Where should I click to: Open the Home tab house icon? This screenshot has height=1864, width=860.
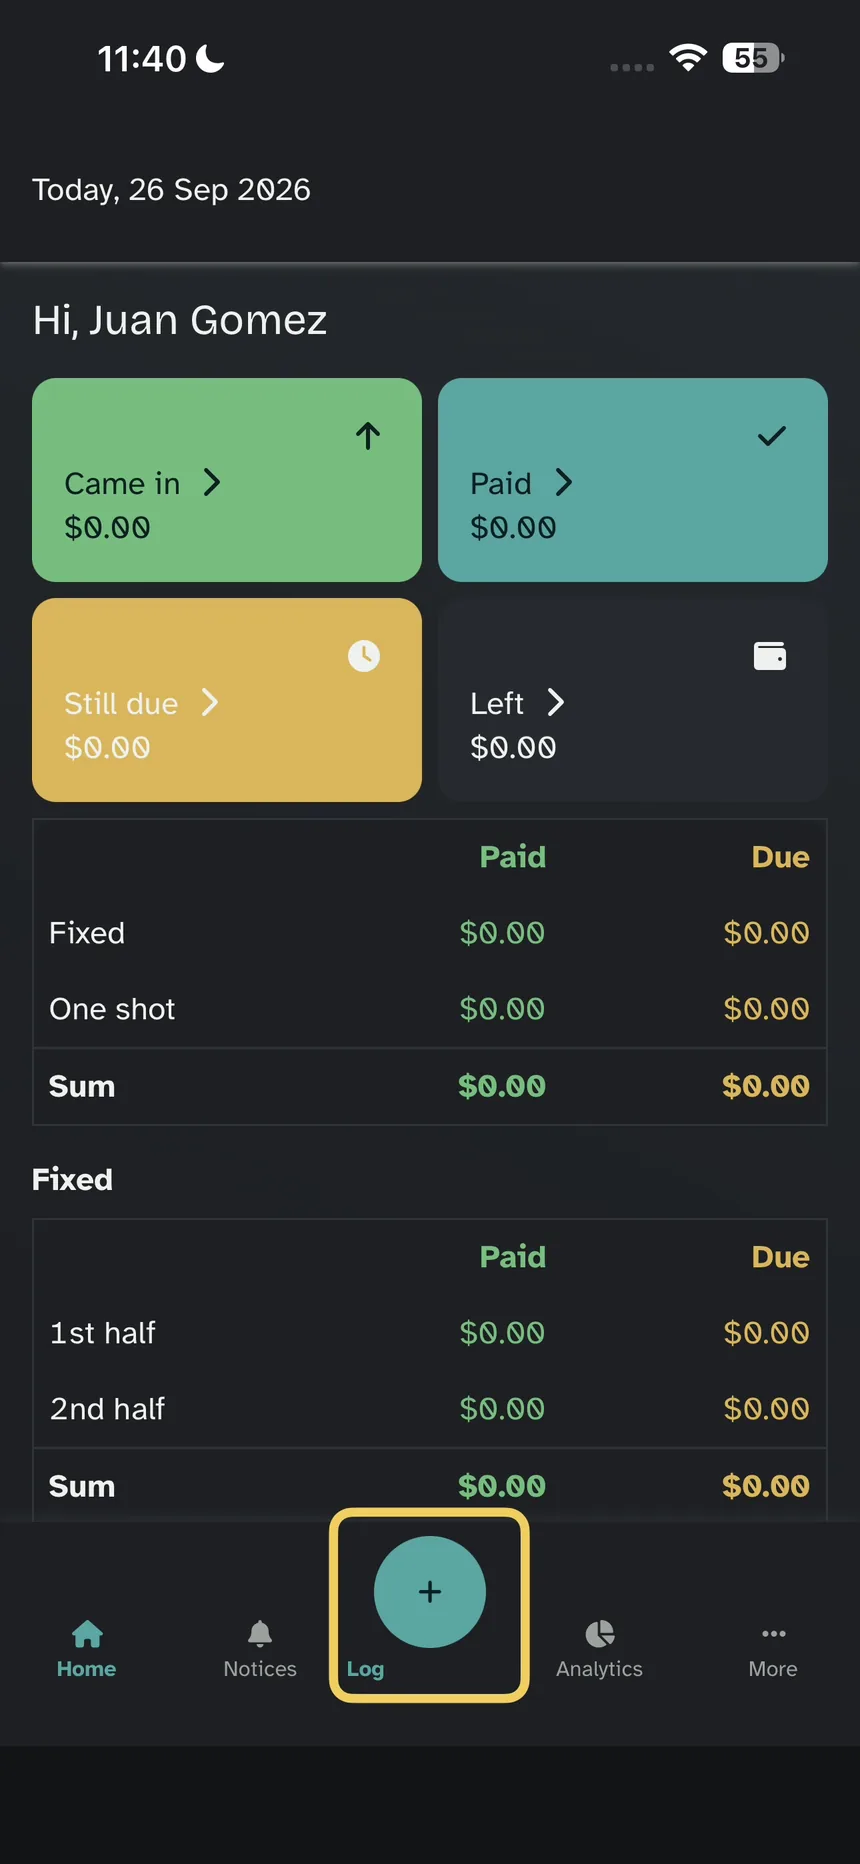click(87, 1634)
